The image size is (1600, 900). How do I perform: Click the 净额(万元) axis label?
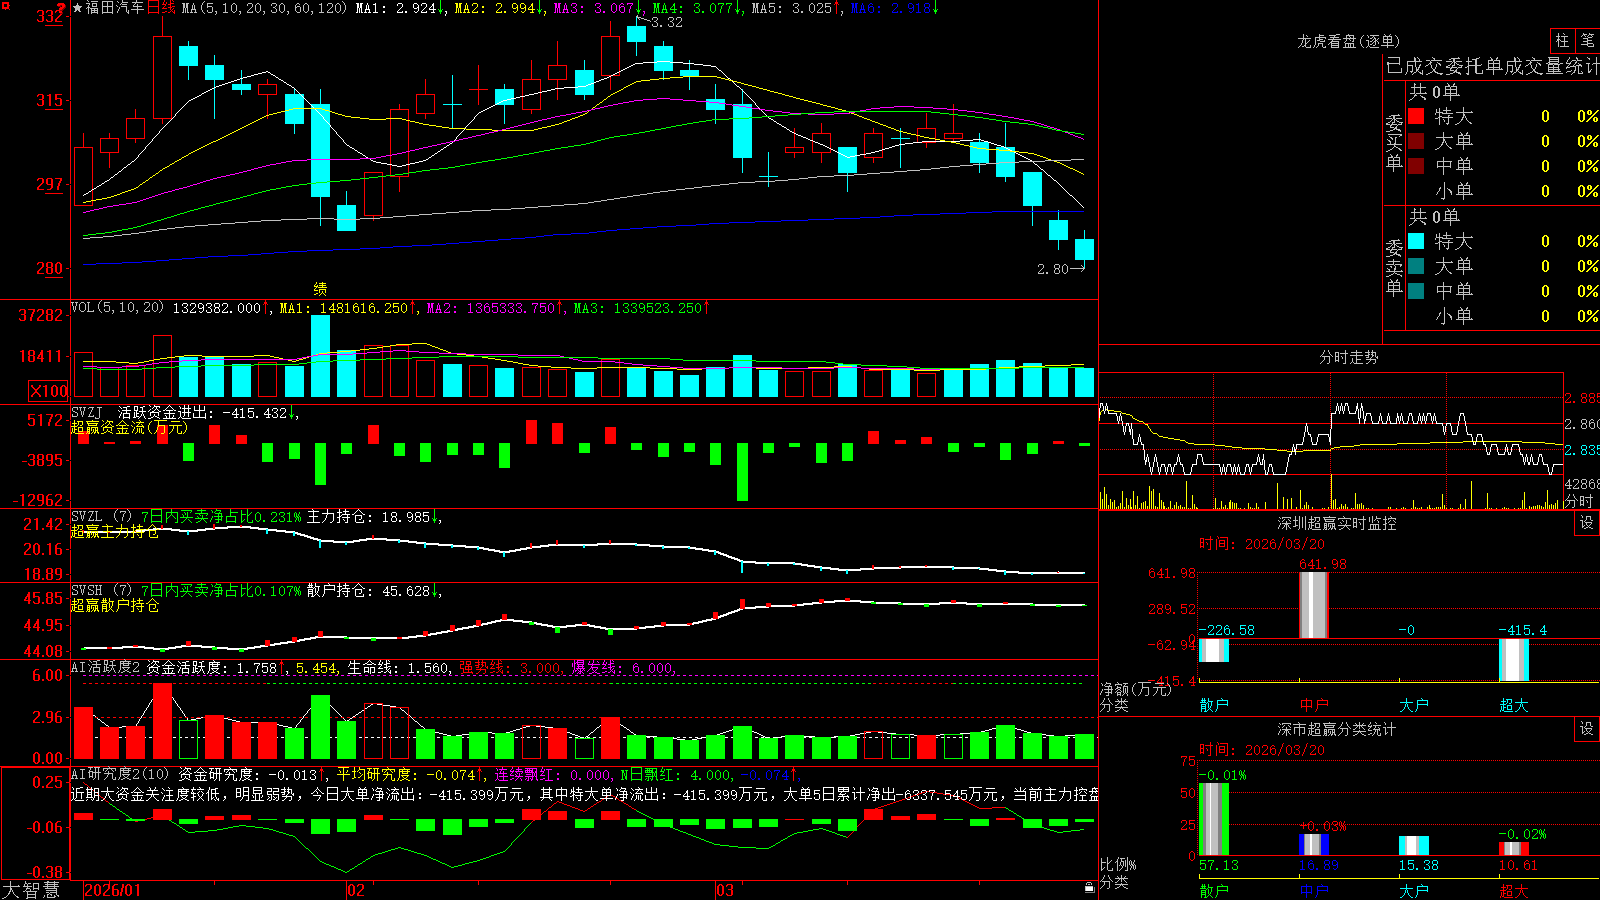(1135, 689)
